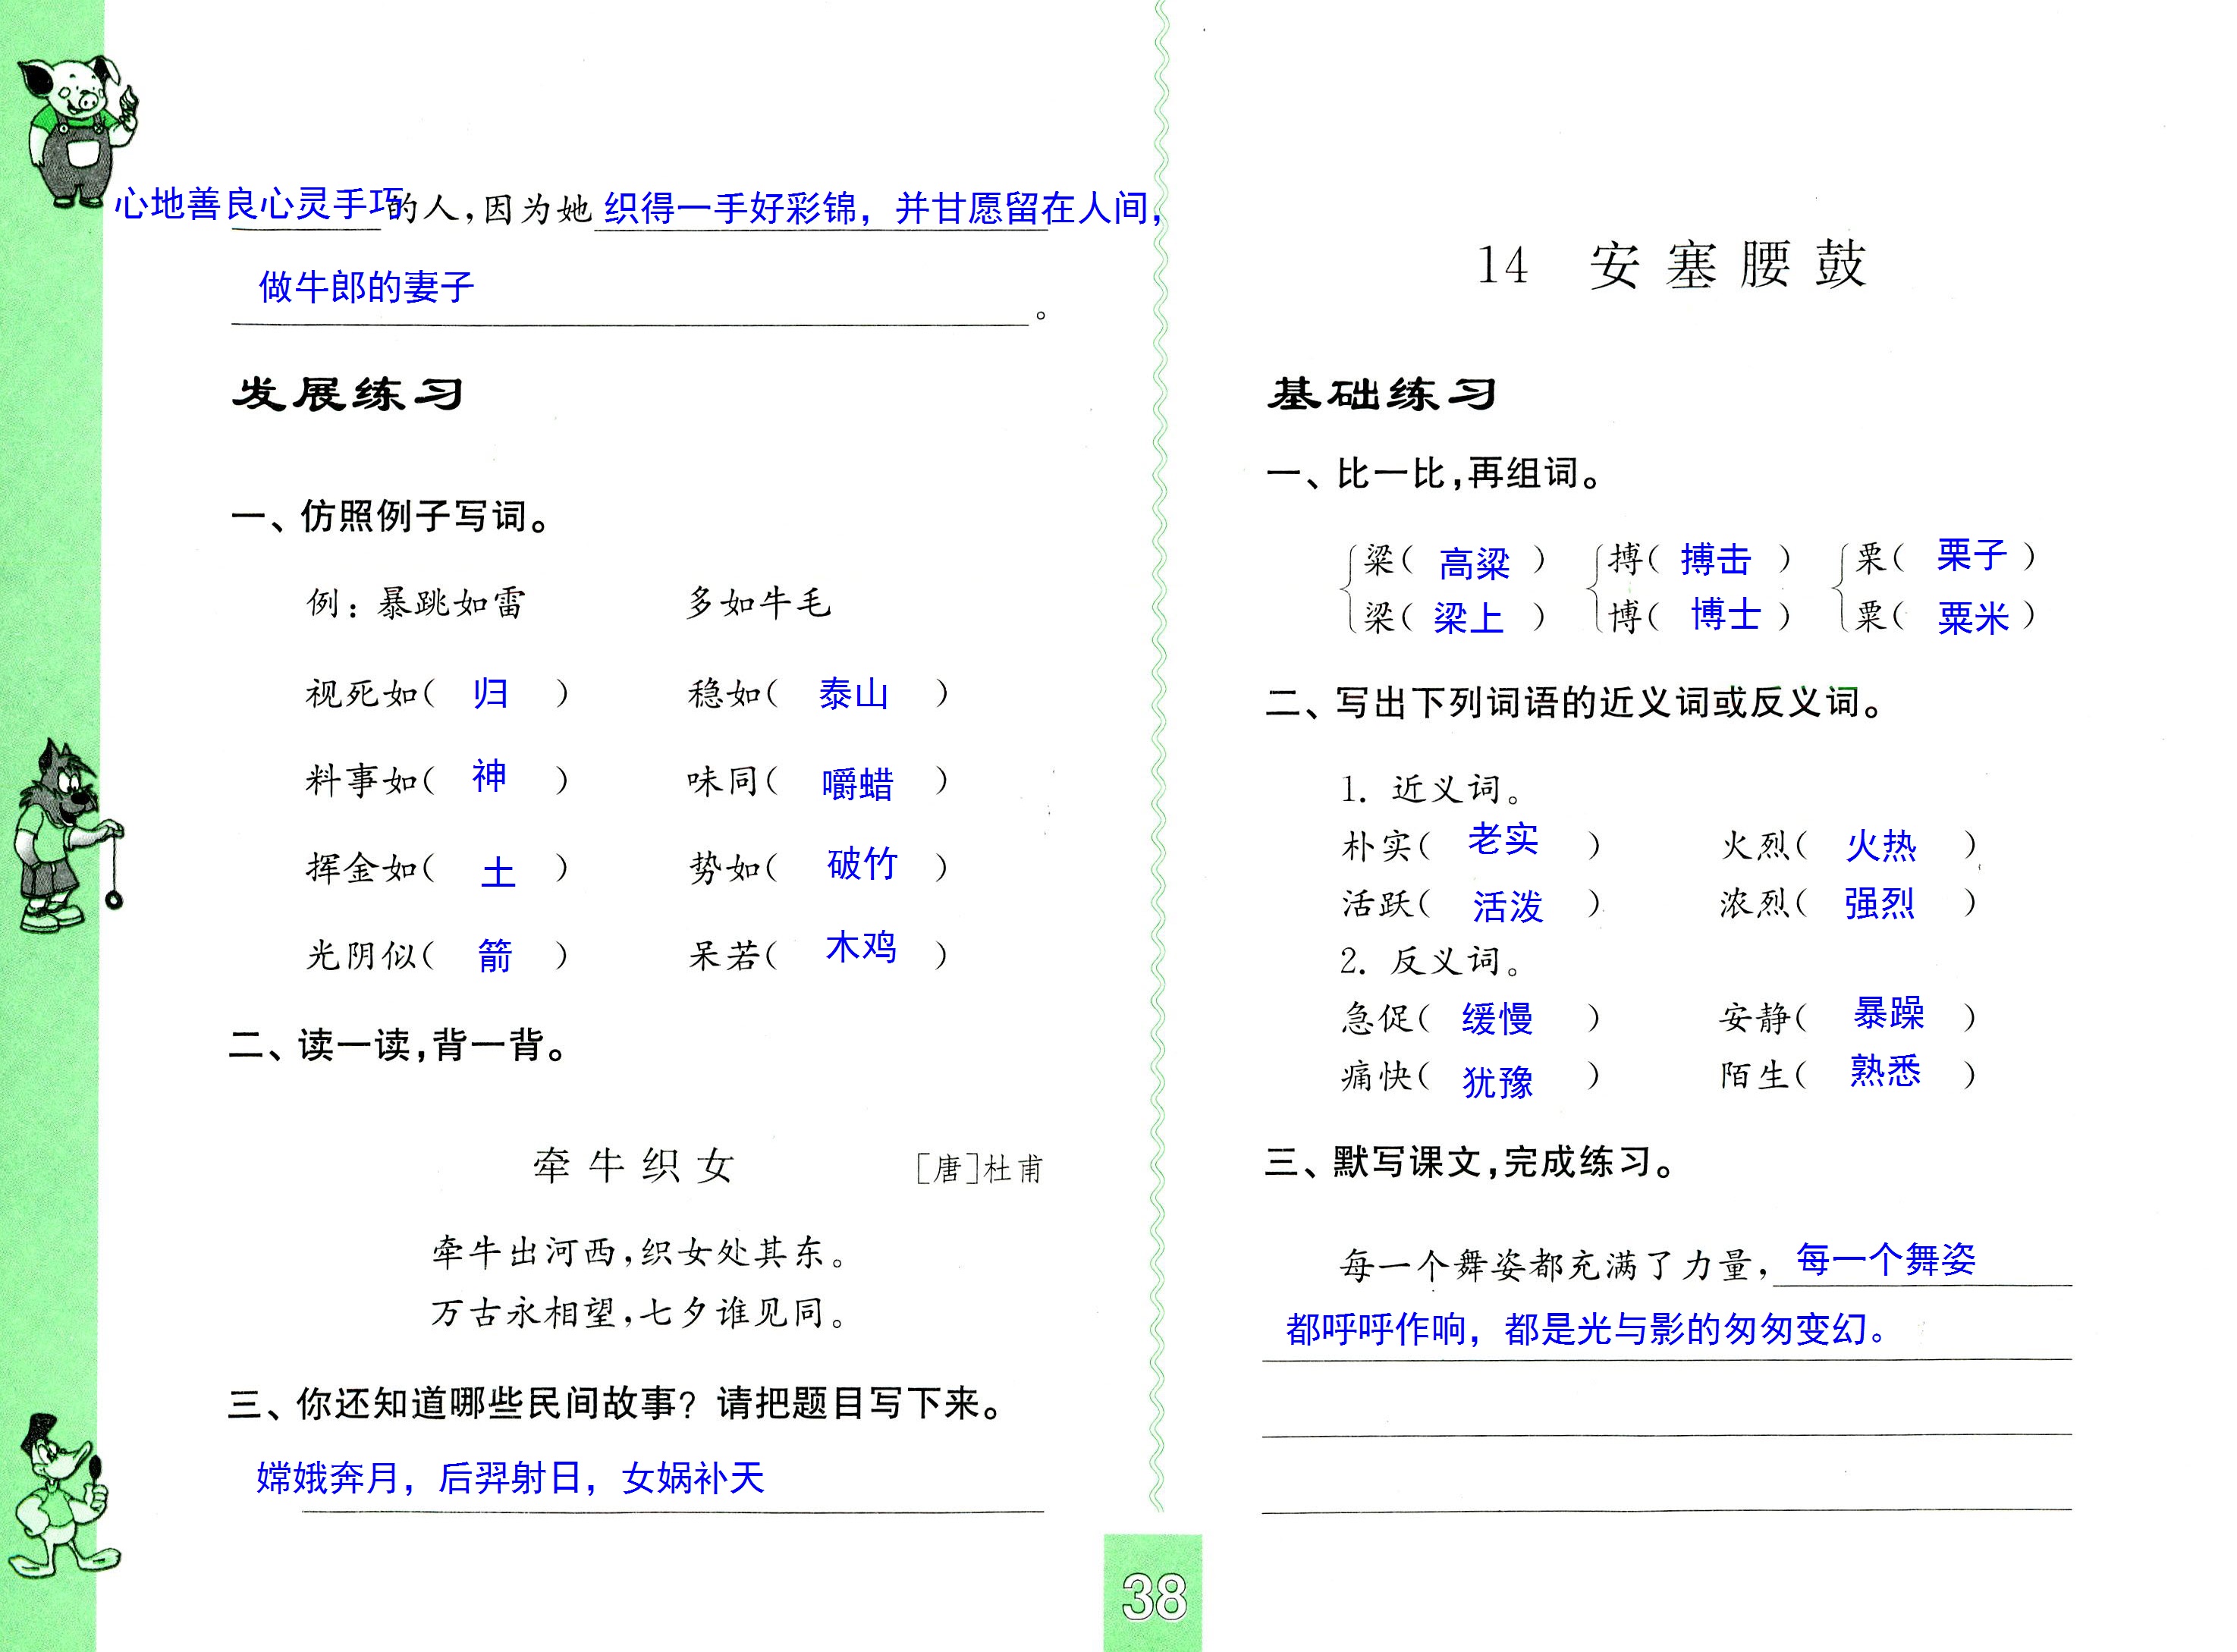Select the answer 箭 after 光阴似

494,956
